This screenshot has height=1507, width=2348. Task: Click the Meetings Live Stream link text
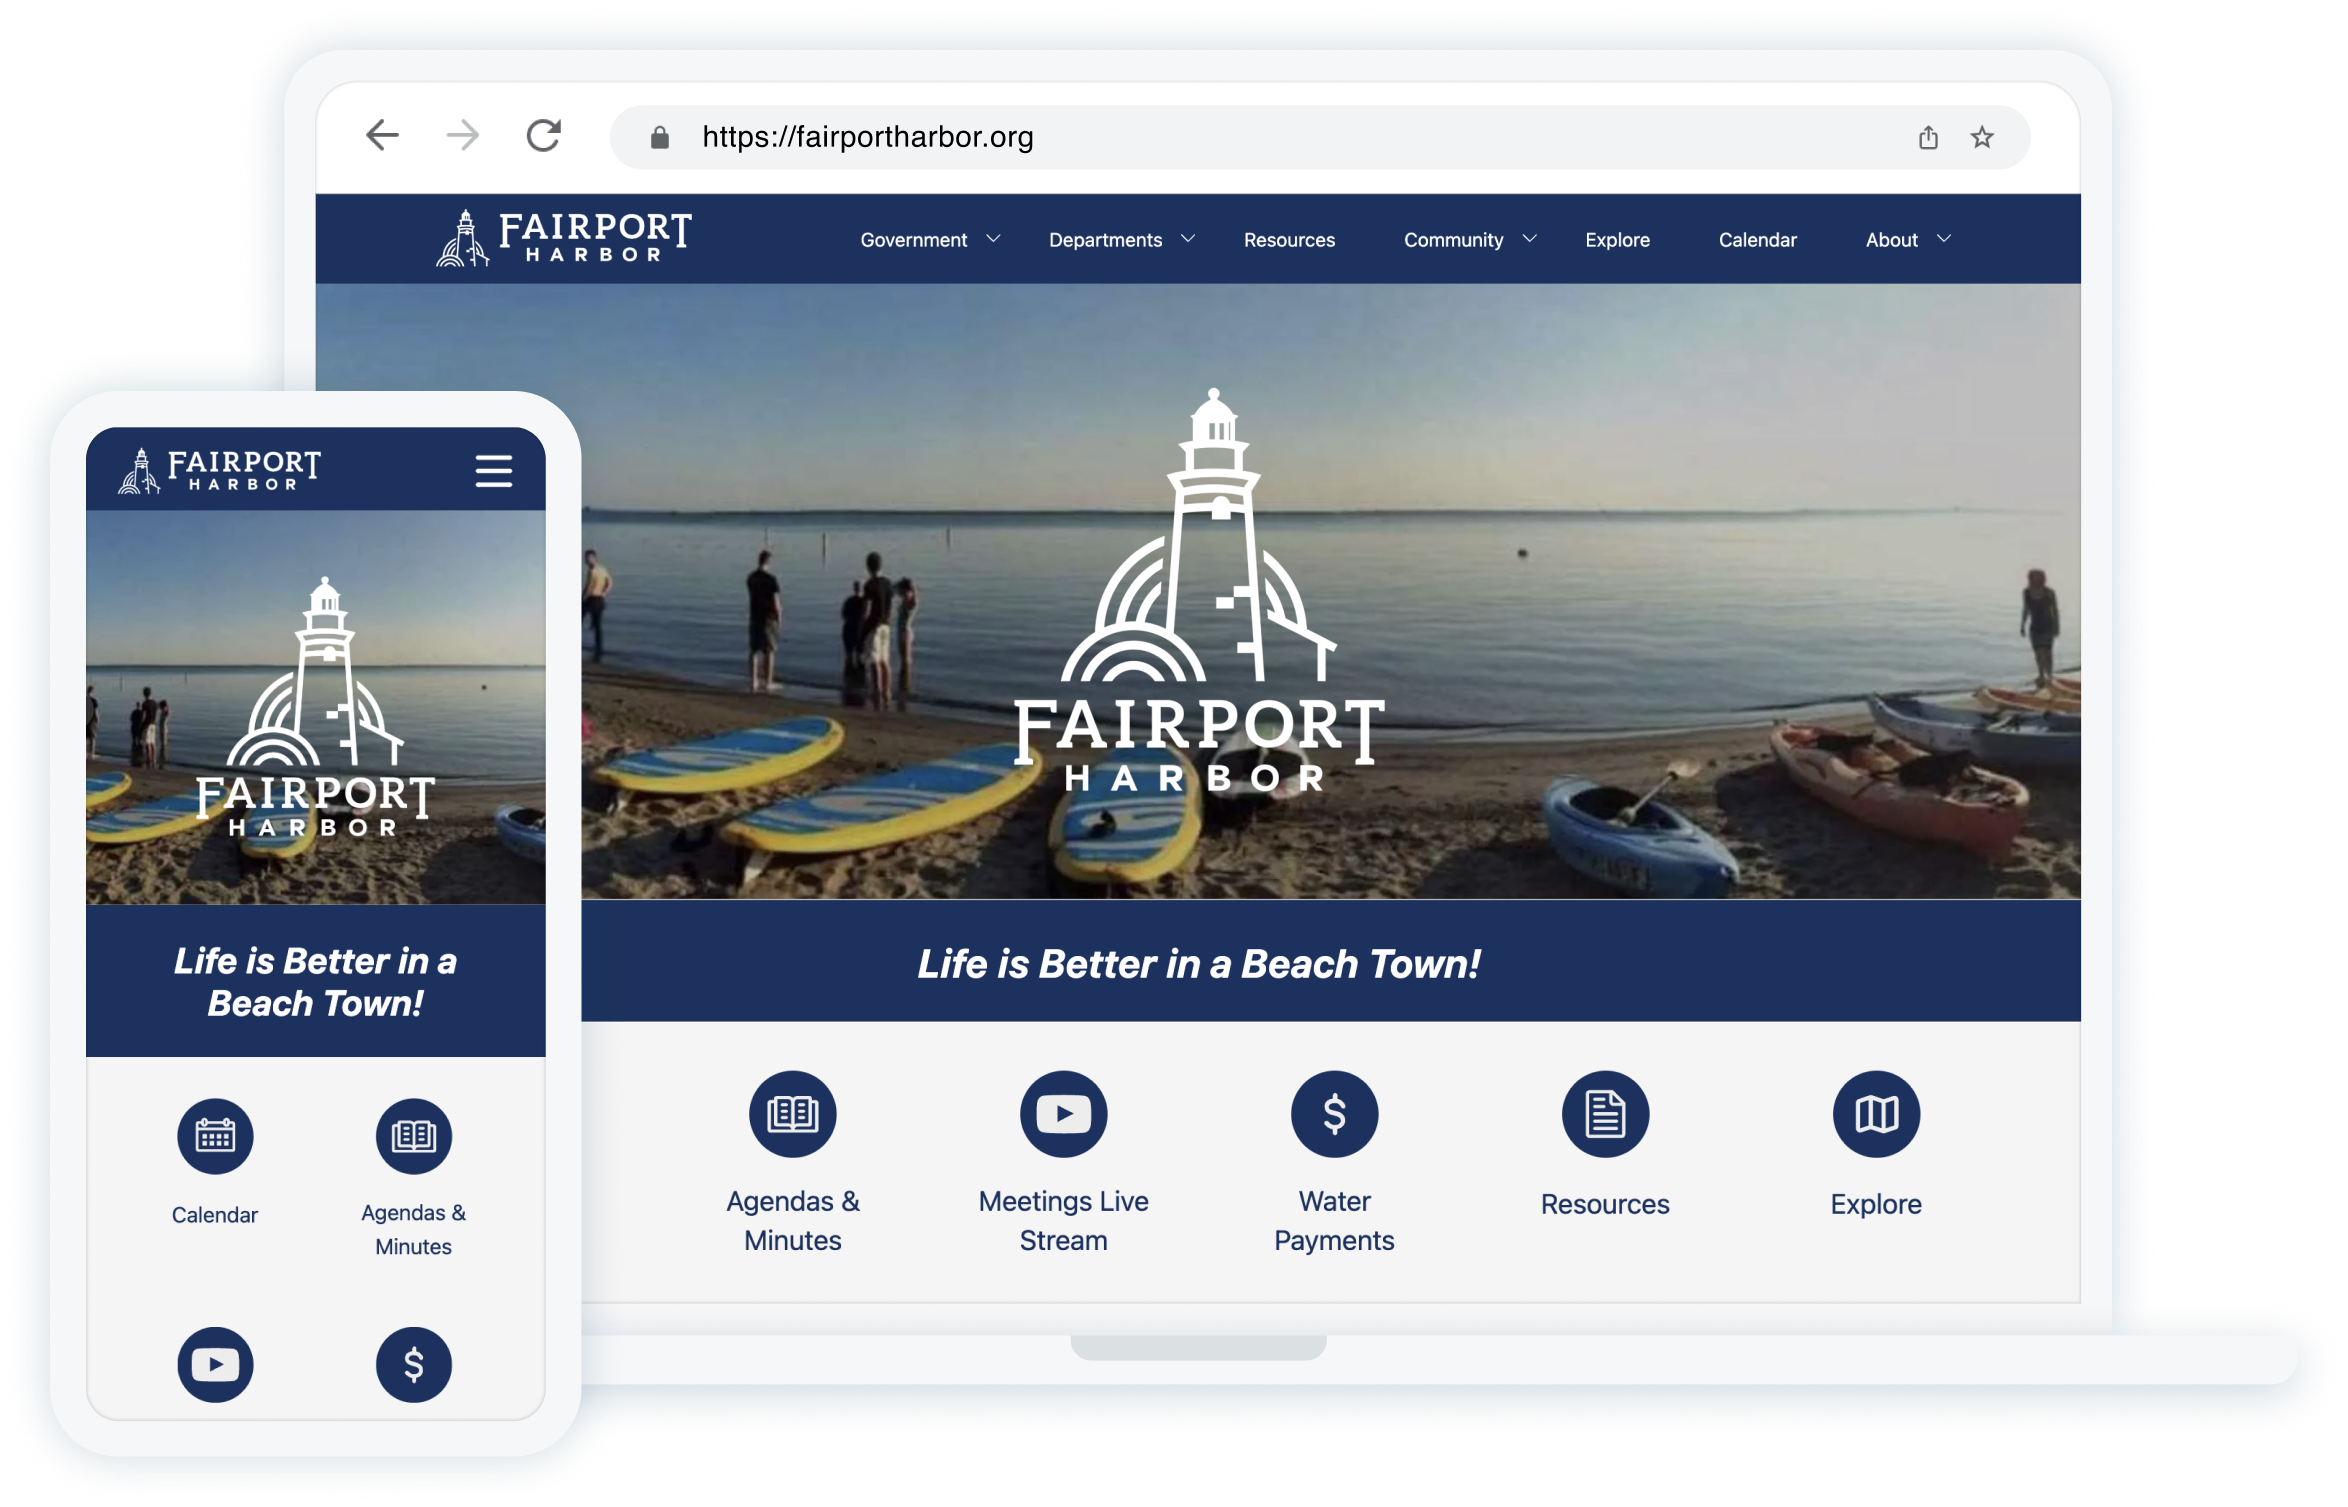click(1064, 1221)
